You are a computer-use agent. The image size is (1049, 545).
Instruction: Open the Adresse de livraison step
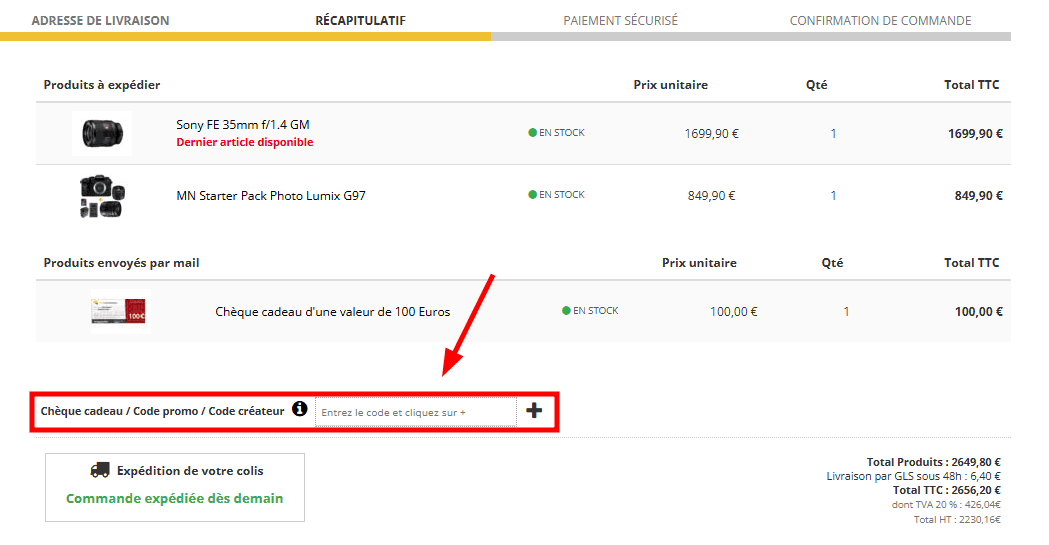click(x=100, y=20)
